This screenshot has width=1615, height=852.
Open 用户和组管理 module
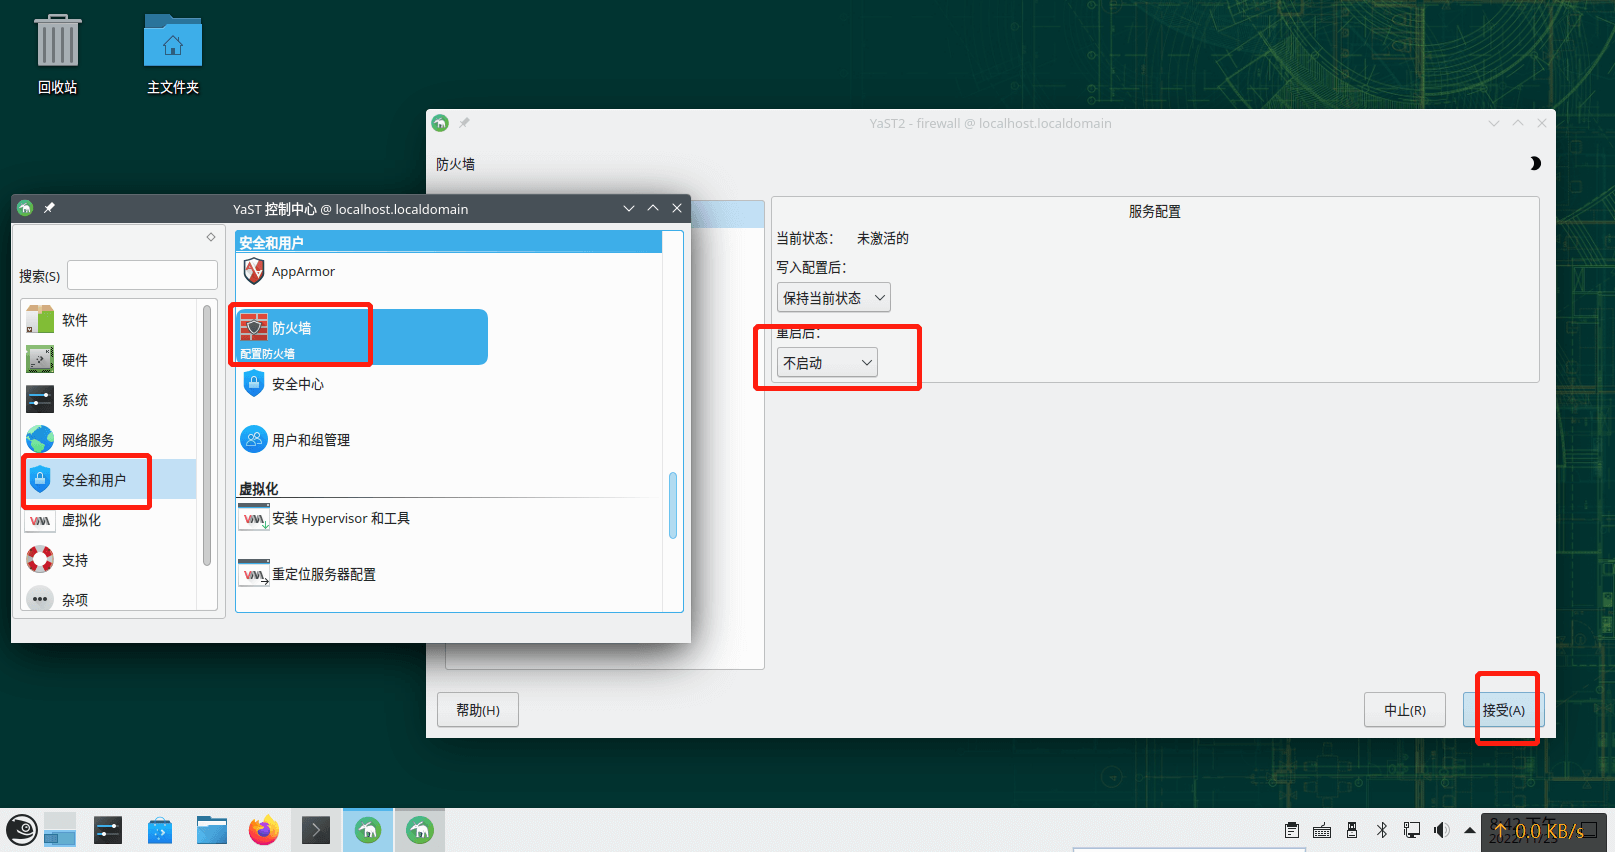pyautogui.click(x=310, y=440)
